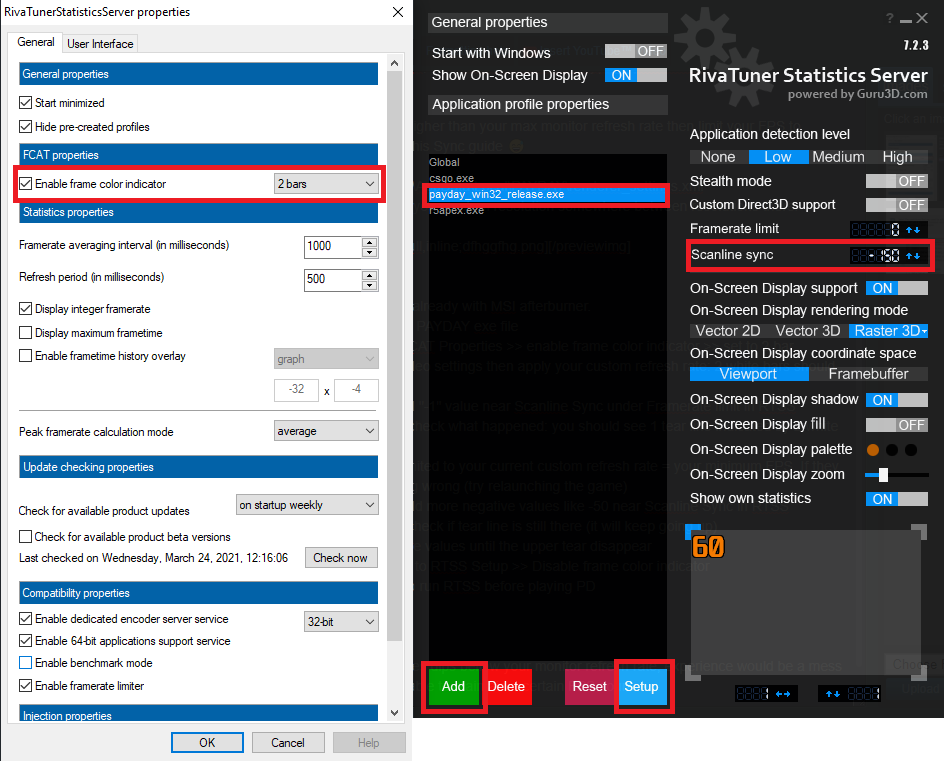Select Vector 2D rendering mode
This screenshot has width=944, height=761.
[x=728, y=331]
